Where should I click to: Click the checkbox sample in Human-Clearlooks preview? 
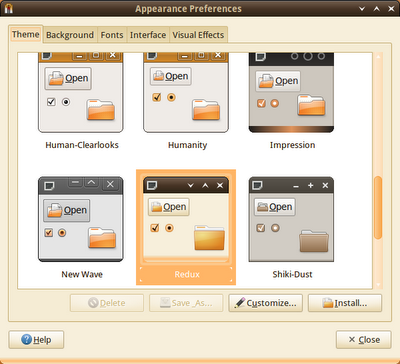(x=51, y=101)
